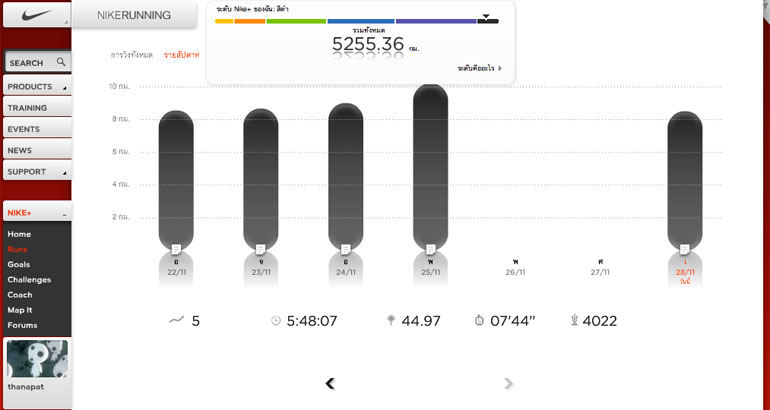
Task: Open the TRAINING menu item
Action: click(36, 108)
